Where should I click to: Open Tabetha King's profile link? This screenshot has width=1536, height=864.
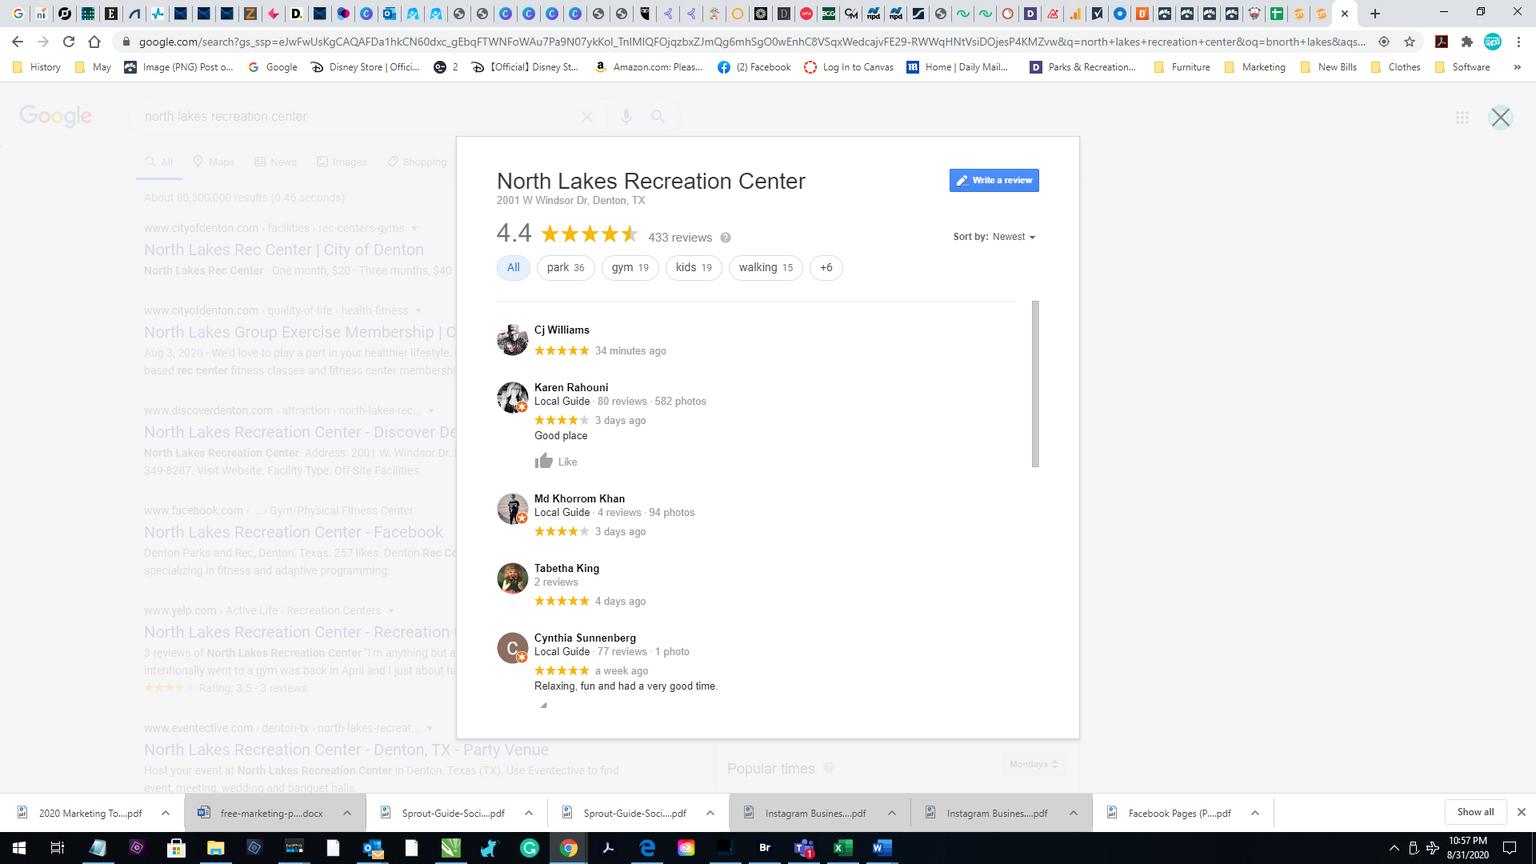coord(566,568)
